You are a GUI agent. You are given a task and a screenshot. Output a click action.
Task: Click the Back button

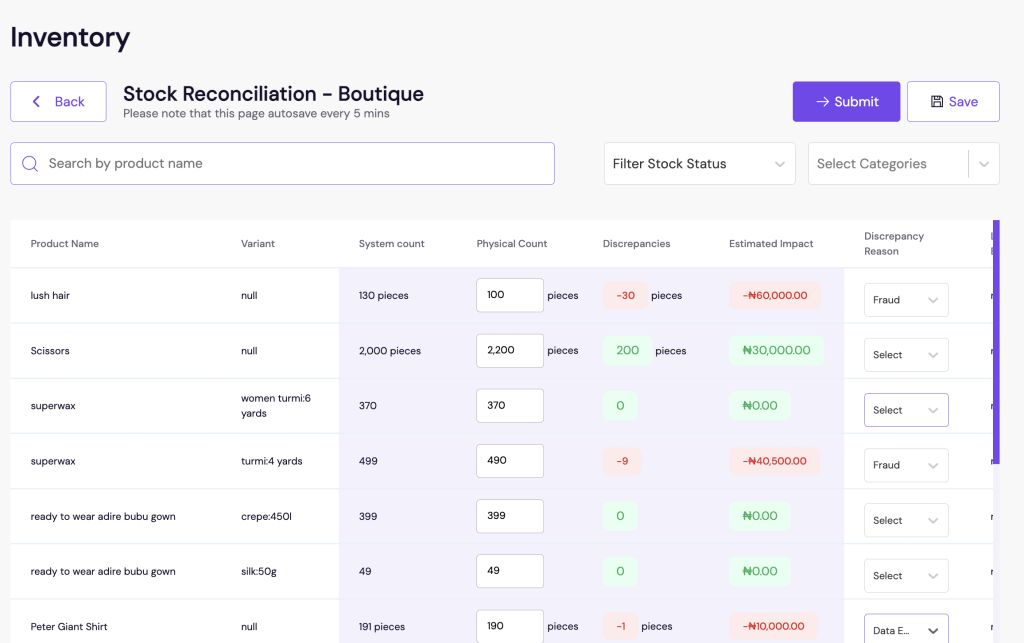click(x=58, y=101)
